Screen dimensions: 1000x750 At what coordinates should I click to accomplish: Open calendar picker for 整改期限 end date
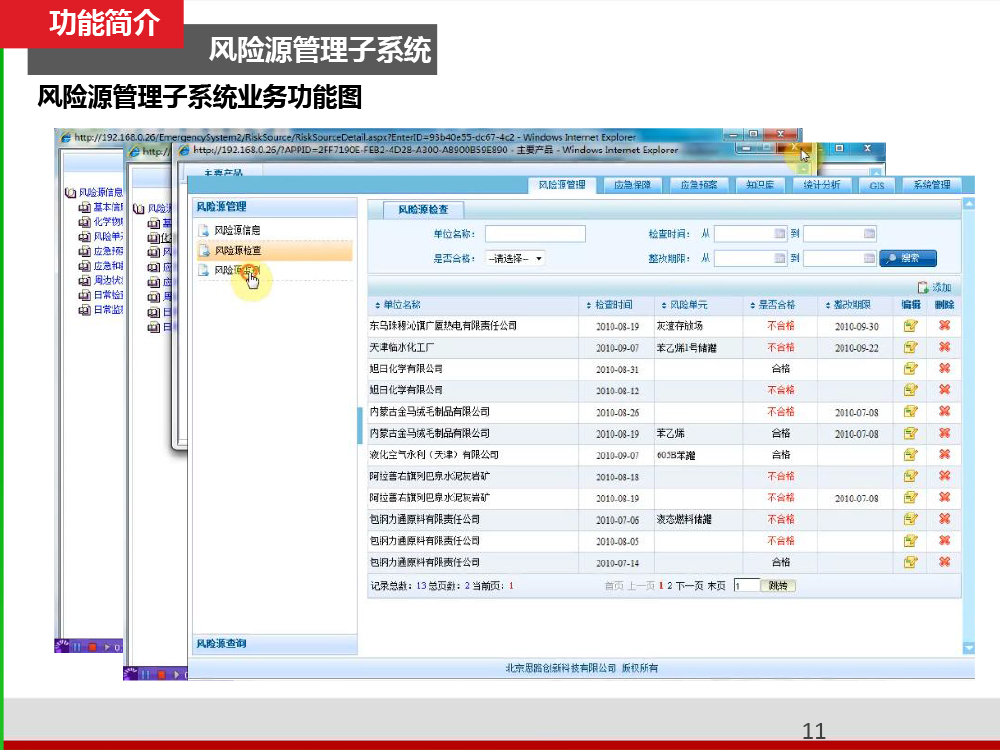click(869, 258)
